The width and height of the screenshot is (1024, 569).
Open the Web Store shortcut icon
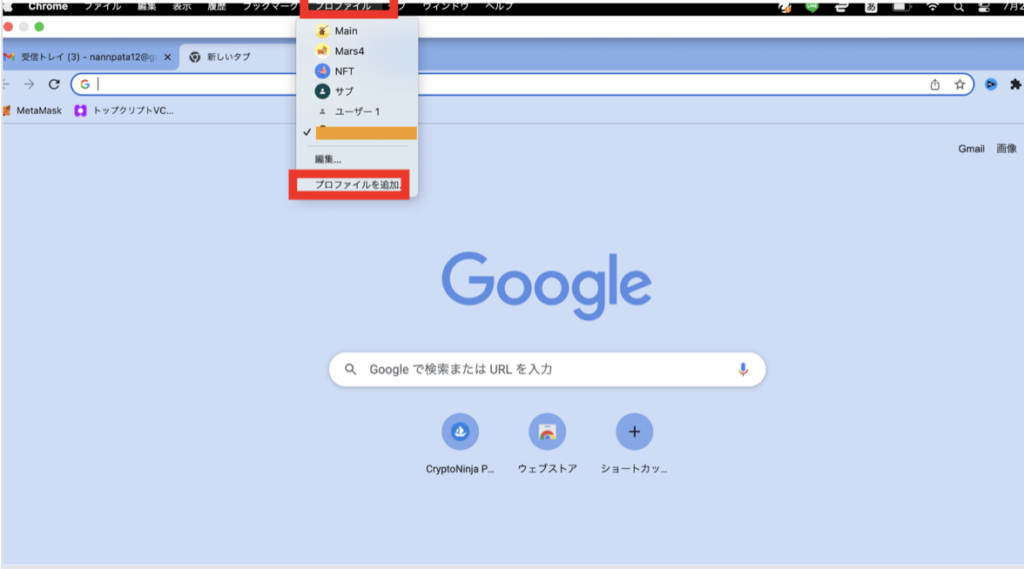pos(547,432)
